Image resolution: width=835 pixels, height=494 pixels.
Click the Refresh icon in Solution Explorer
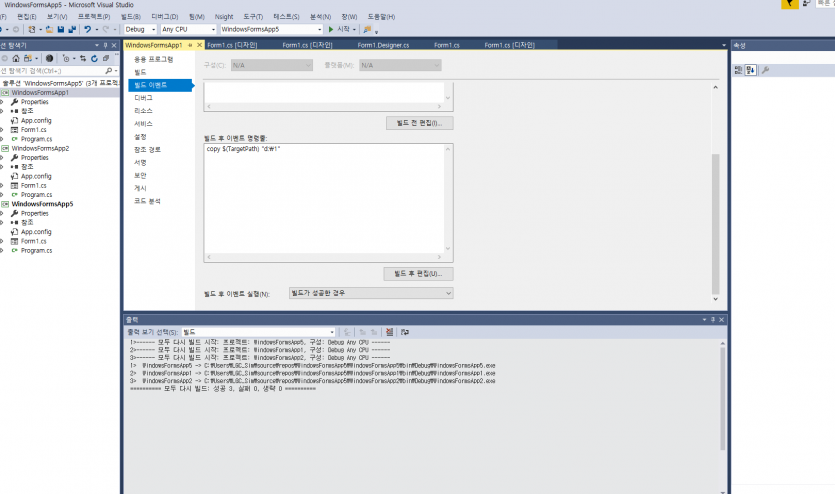tap(94, 59)
